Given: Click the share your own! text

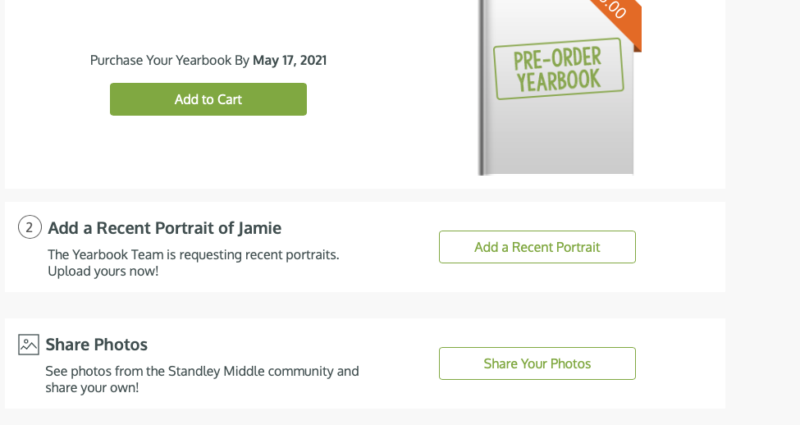Looking at the screenshot, I should point(92,388).
